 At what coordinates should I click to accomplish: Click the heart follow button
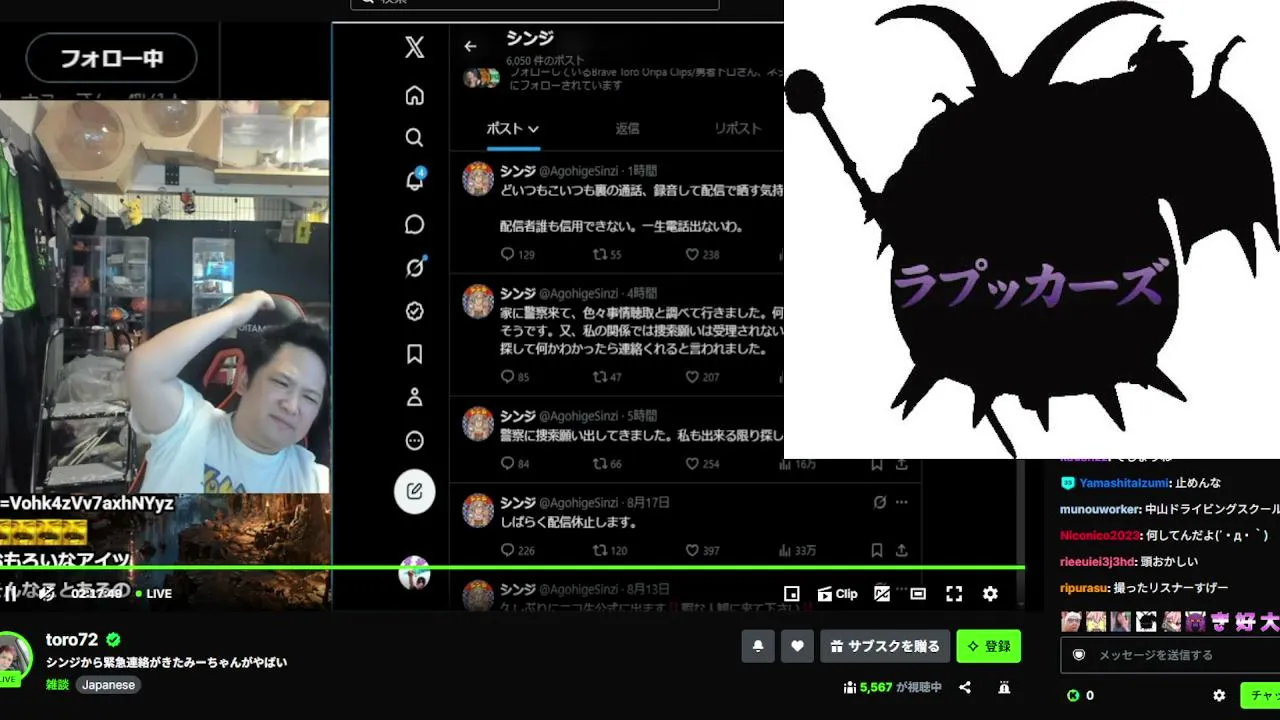797,646
